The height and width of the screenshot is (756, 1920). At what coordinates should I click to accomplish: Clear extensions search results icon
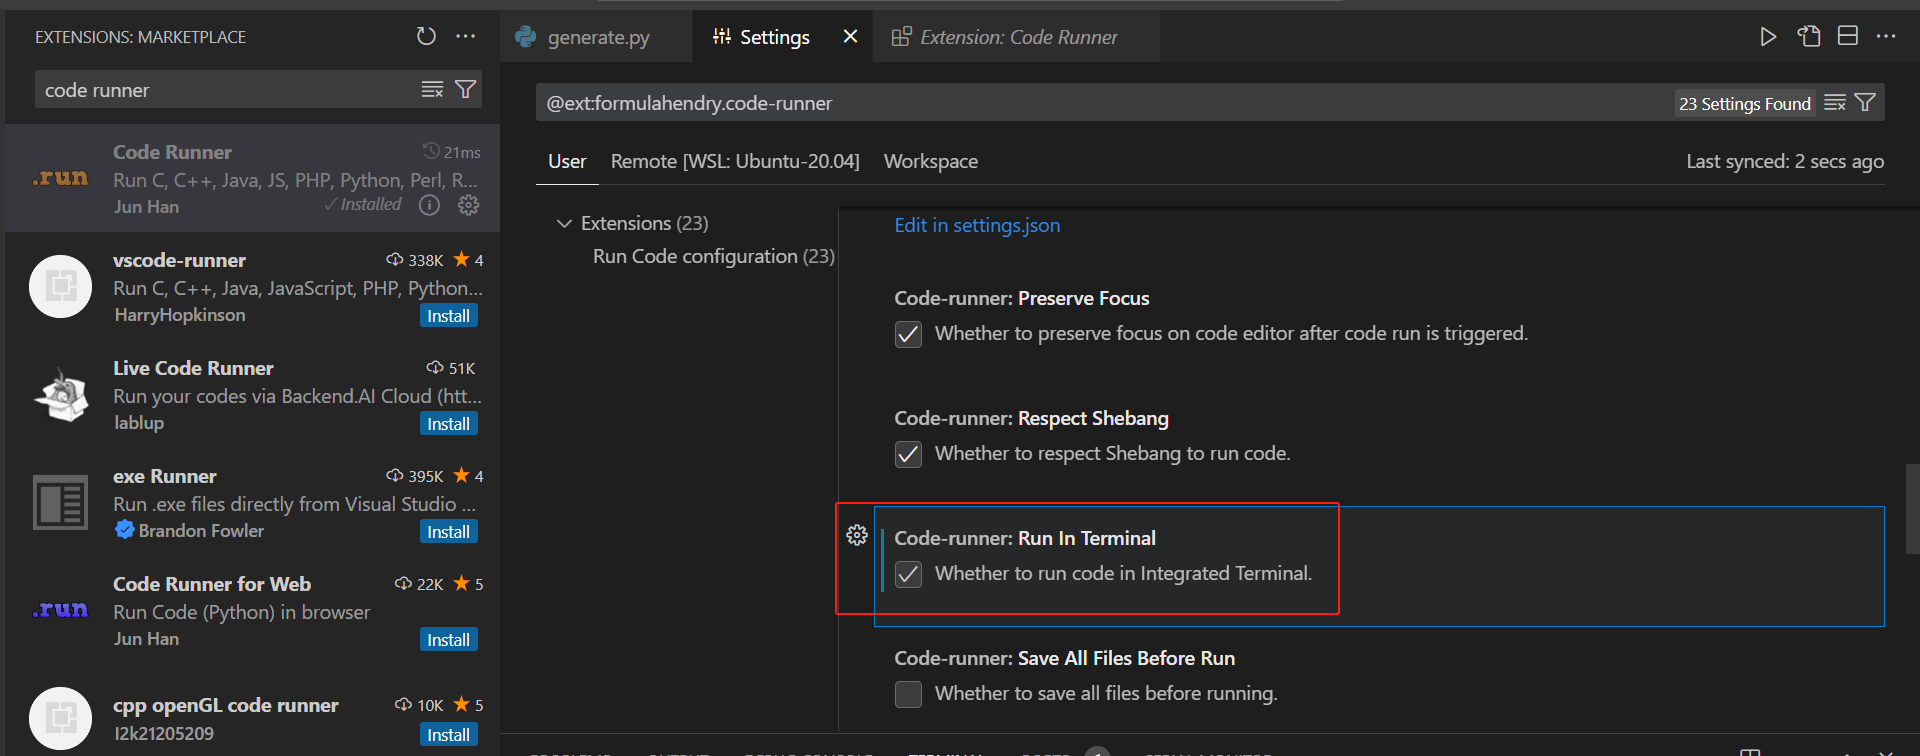coord(432,89)
